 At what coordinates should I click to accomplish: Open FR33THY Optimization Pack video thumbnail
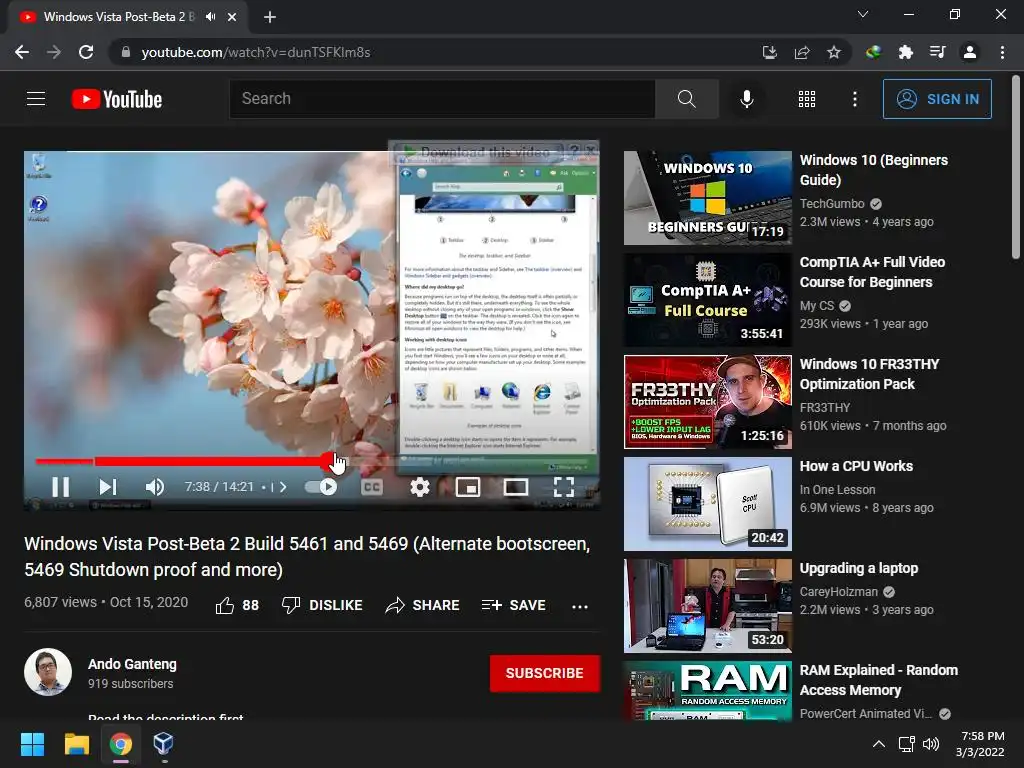tap(708, 402)
